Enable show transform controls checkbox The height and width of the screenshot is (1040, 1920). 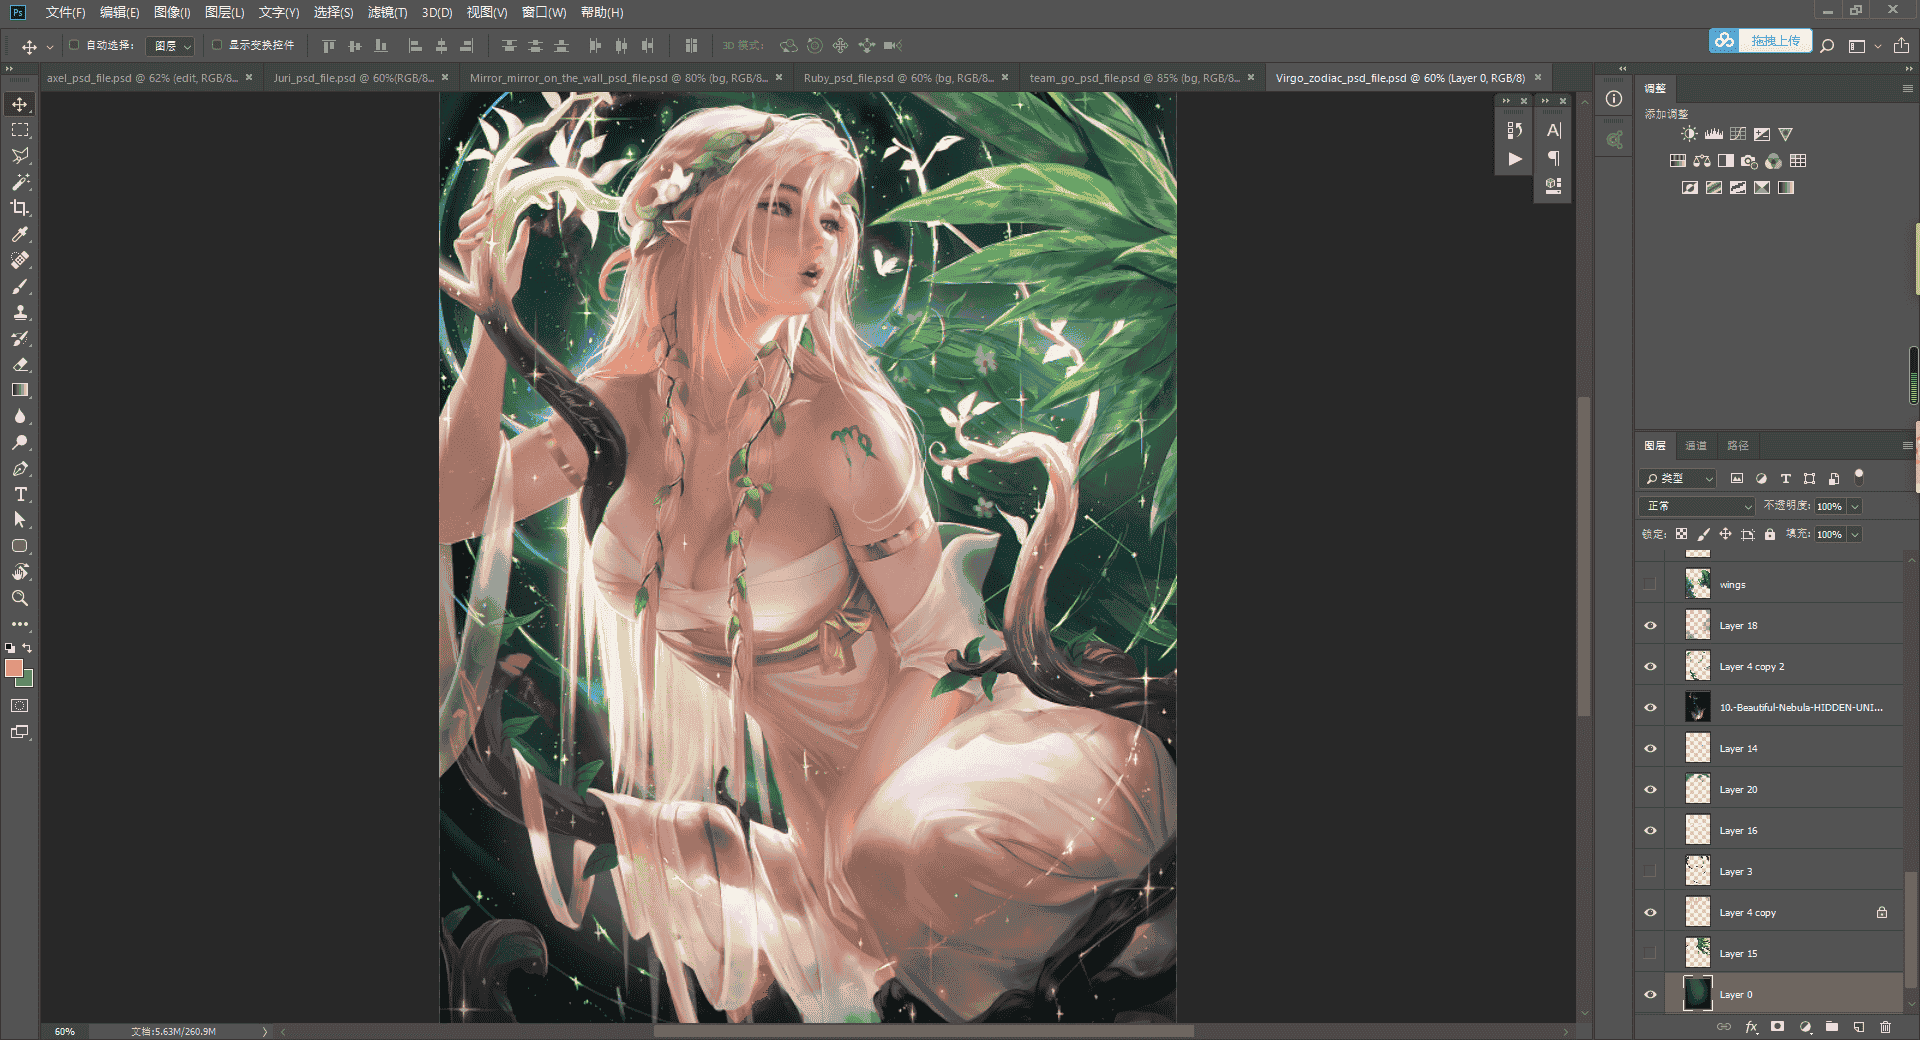click(217, 45)
